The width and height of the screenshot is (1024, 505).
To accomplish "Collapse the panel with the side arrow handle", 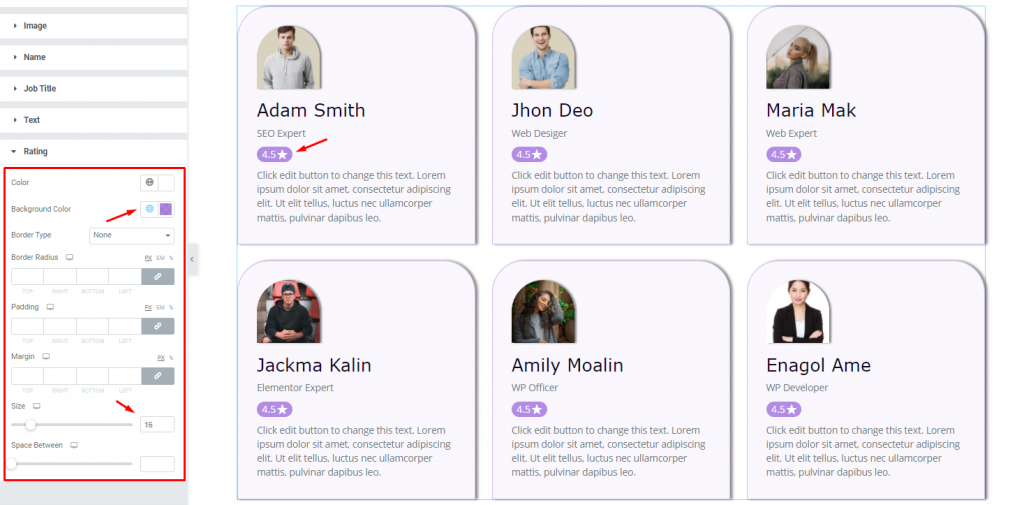I will coord(192,259).
